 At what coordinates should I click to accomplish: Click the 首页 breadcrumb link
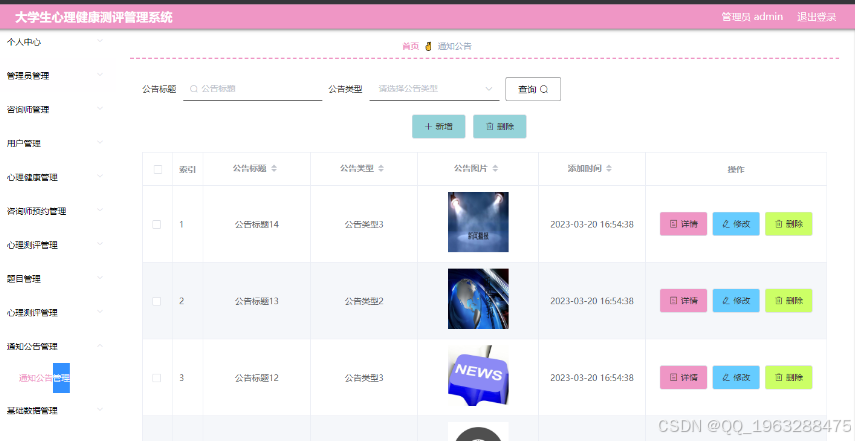[x=410, y=46]
